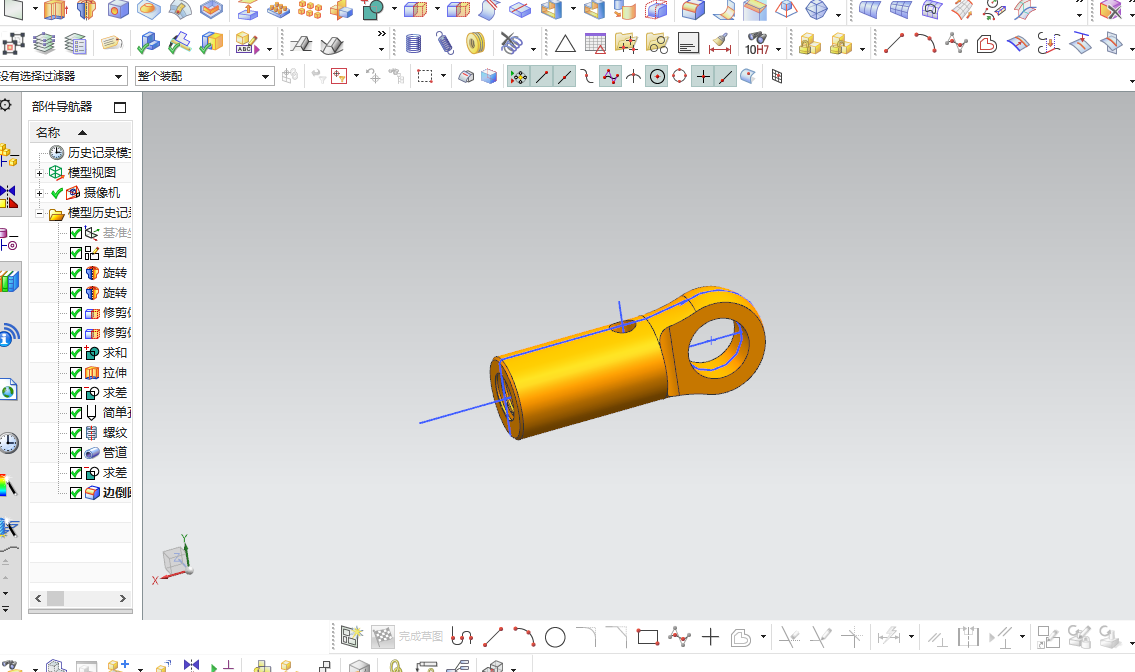
Task: Click the first padlock blocks icon
Action: (x=809, y=44)
